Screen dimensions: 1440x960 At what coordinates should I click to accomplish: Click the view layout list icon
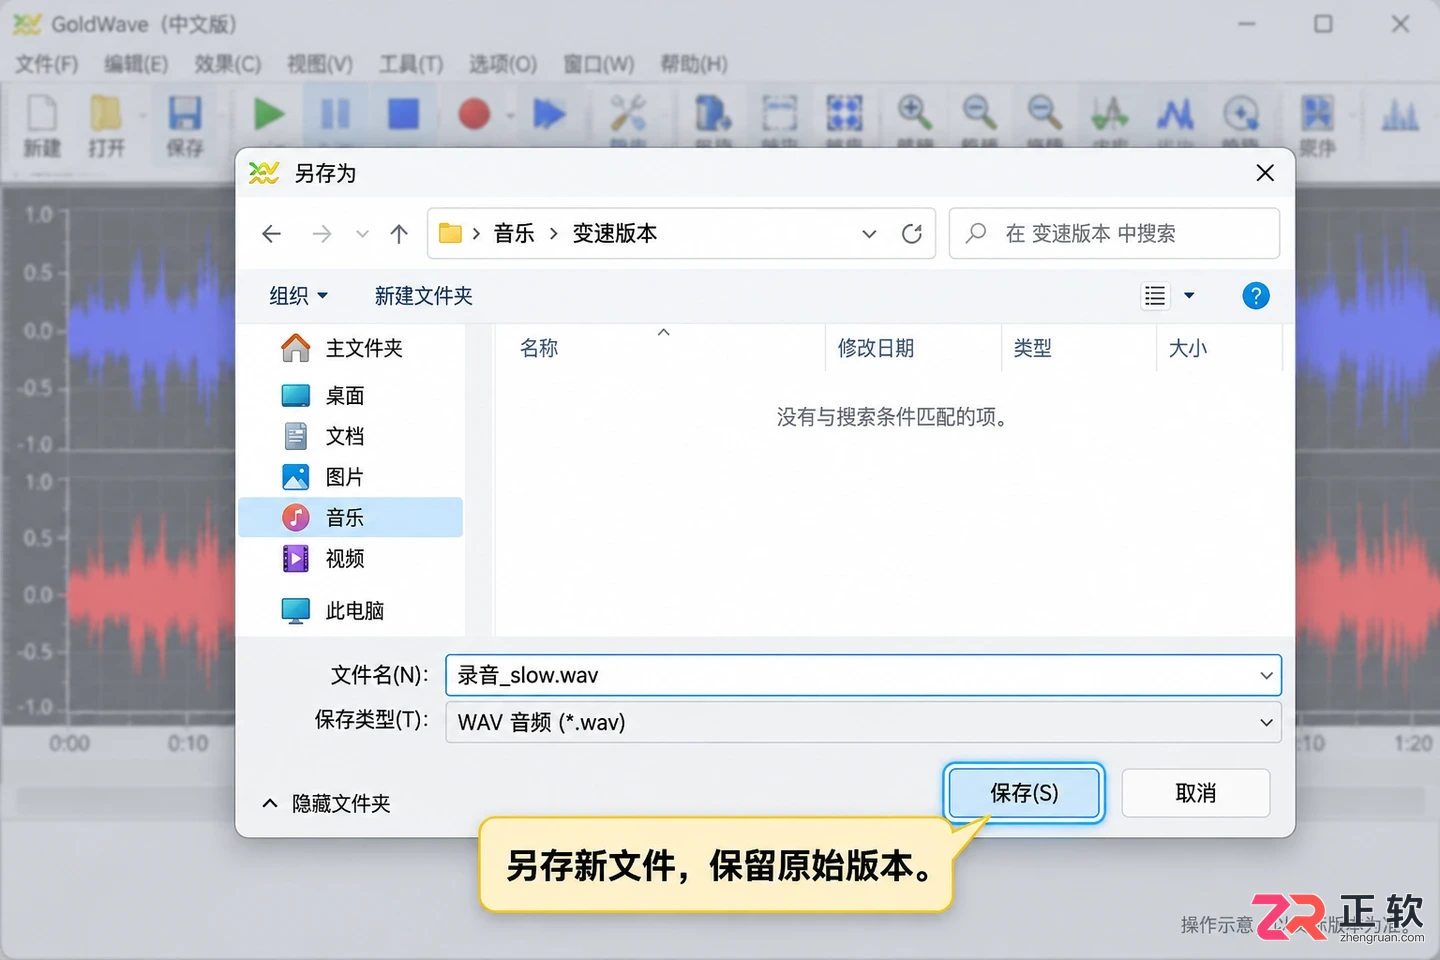point(1155,296)
